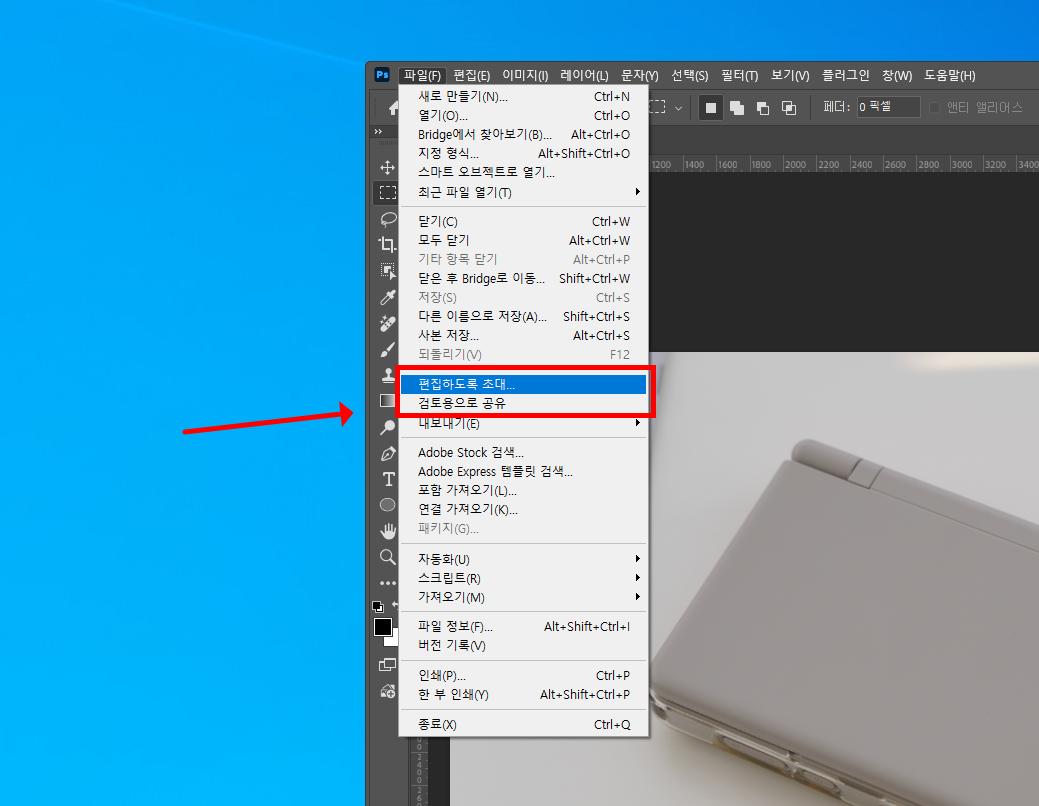This screenshot has height=806, width=1039.
Task: Select the Dodge tool
Action: (x=388, y=428)
